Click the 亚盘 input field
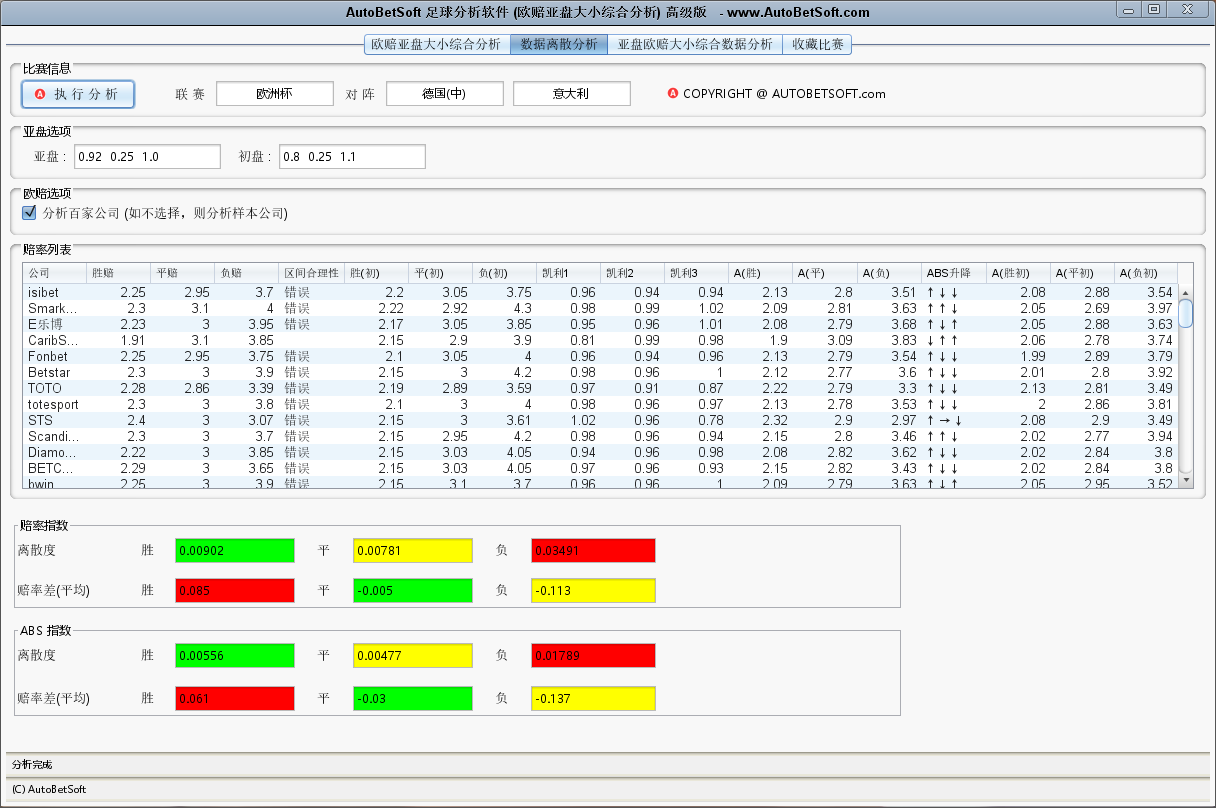 (147, 157)
